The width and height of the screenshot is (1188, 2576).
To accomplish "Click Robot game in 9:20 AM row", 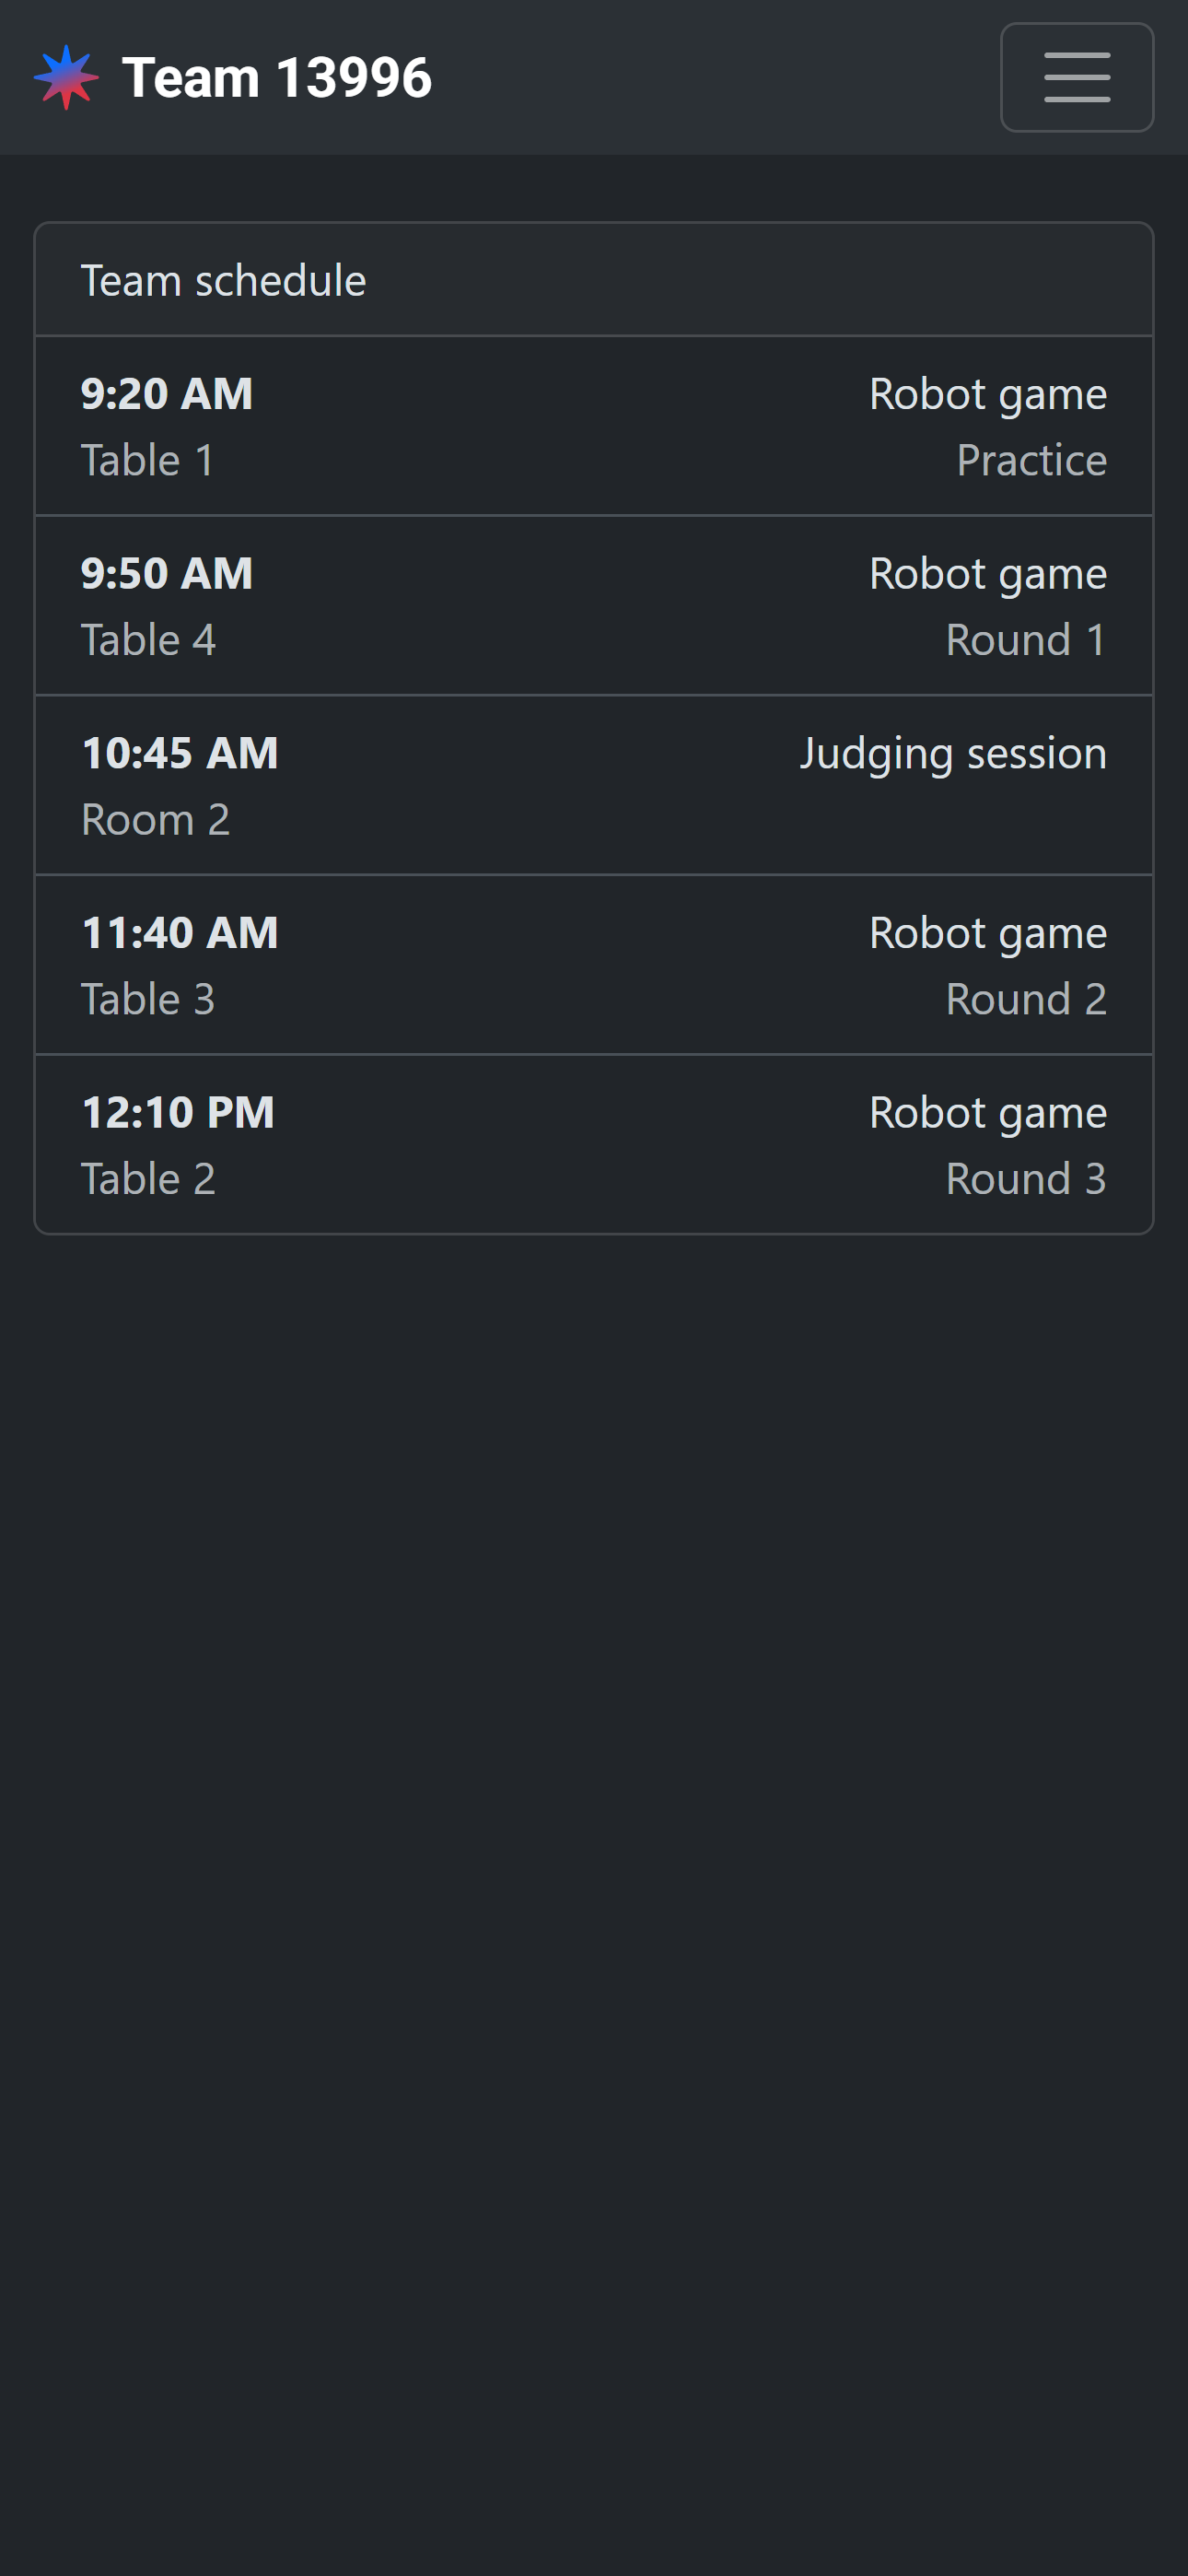I will 987,393.
